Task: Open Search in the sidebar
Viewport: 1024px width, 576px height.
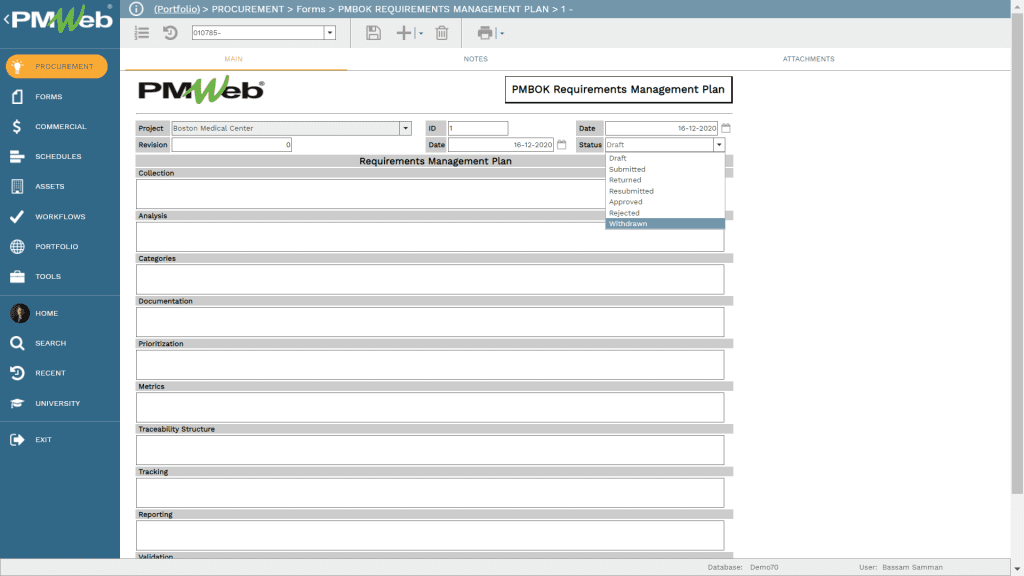Action: click(50, 344)
